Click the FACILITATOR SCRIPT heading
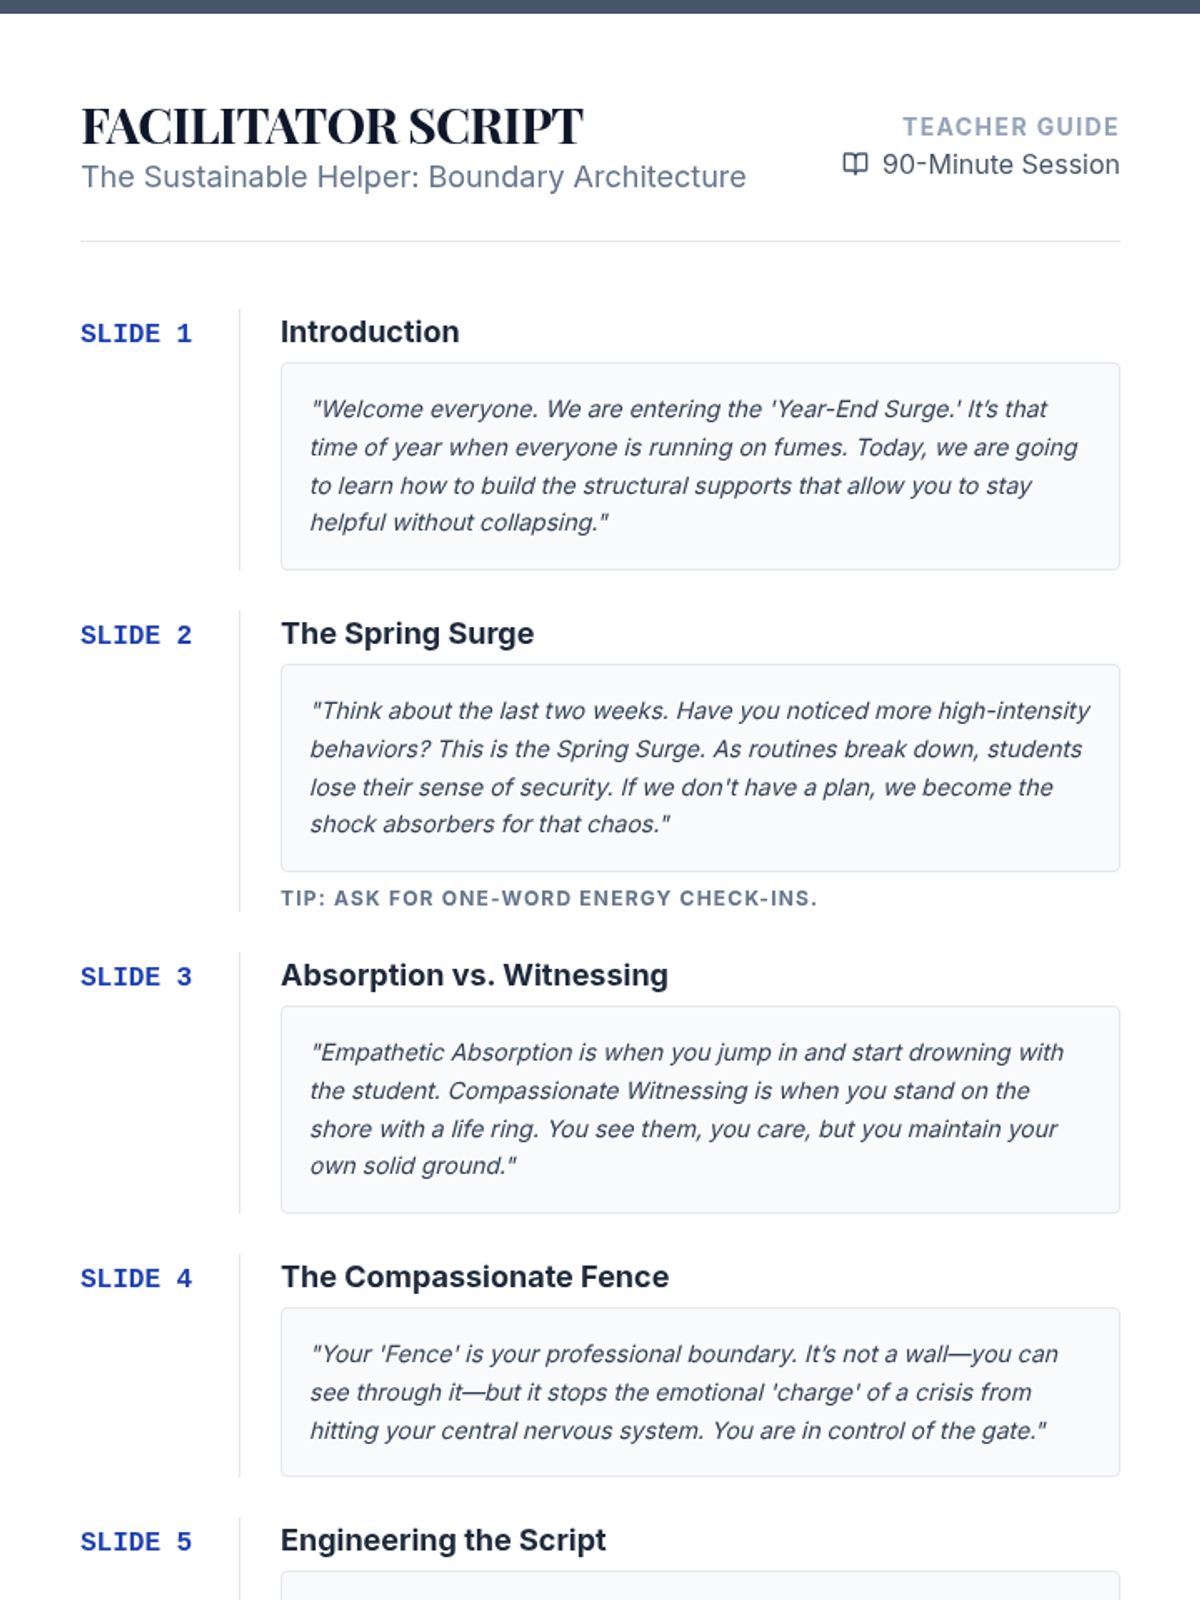The width and height of the screenshot is (1200, 1600). pos(332,127)
